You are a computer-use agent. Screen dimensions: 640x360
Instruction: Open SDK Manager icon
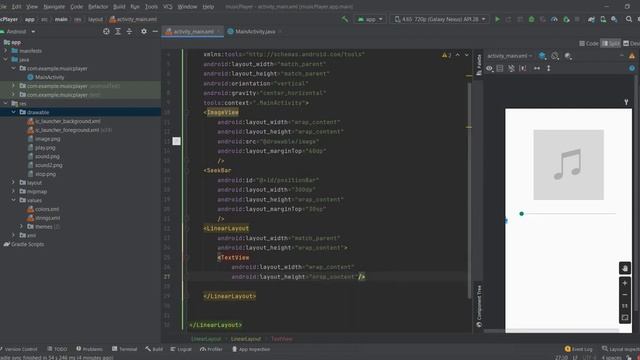(x=614, y=19)
